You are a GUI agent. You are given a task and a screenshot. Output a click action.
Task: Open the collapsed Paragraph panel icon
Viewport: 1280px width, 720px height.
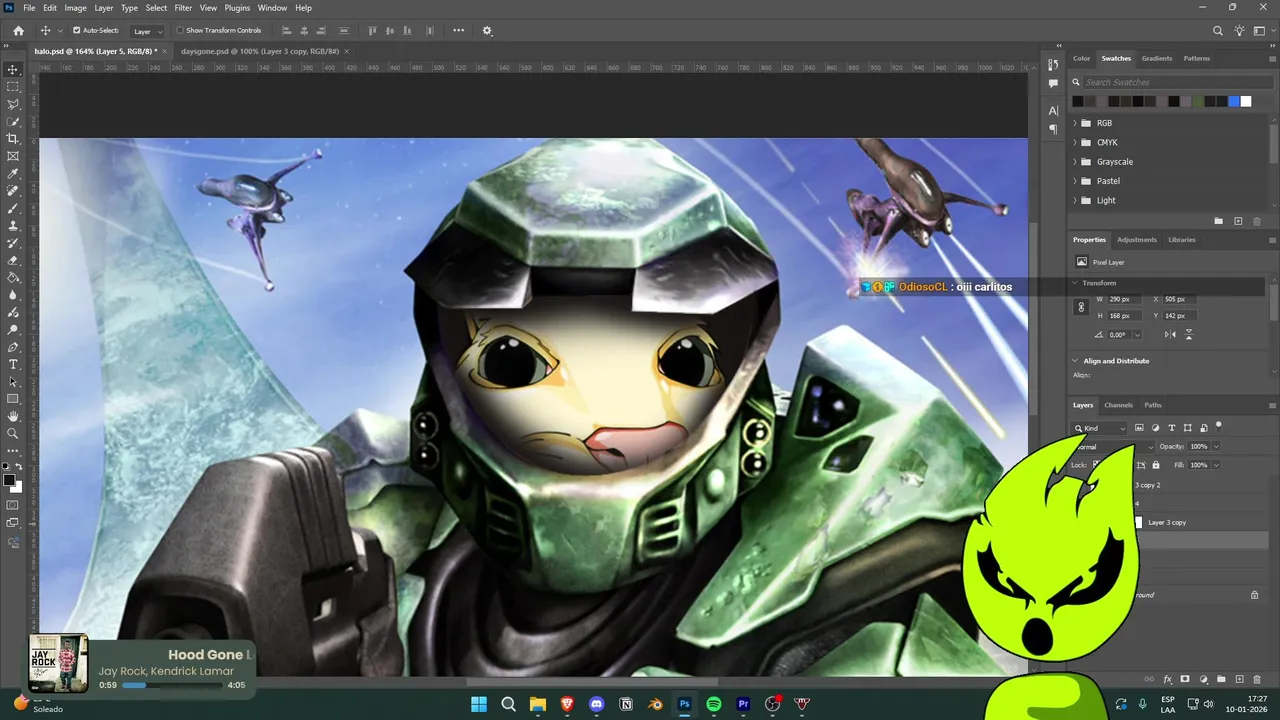pyautogui.click(x=1053, y=129)
